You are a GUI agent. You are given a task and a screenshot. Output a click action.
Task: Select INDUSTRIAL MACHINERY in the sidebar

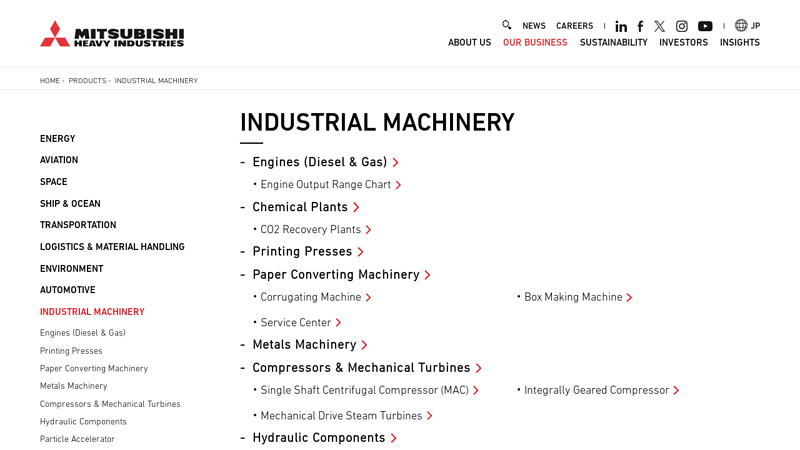[x=92, y=312]
